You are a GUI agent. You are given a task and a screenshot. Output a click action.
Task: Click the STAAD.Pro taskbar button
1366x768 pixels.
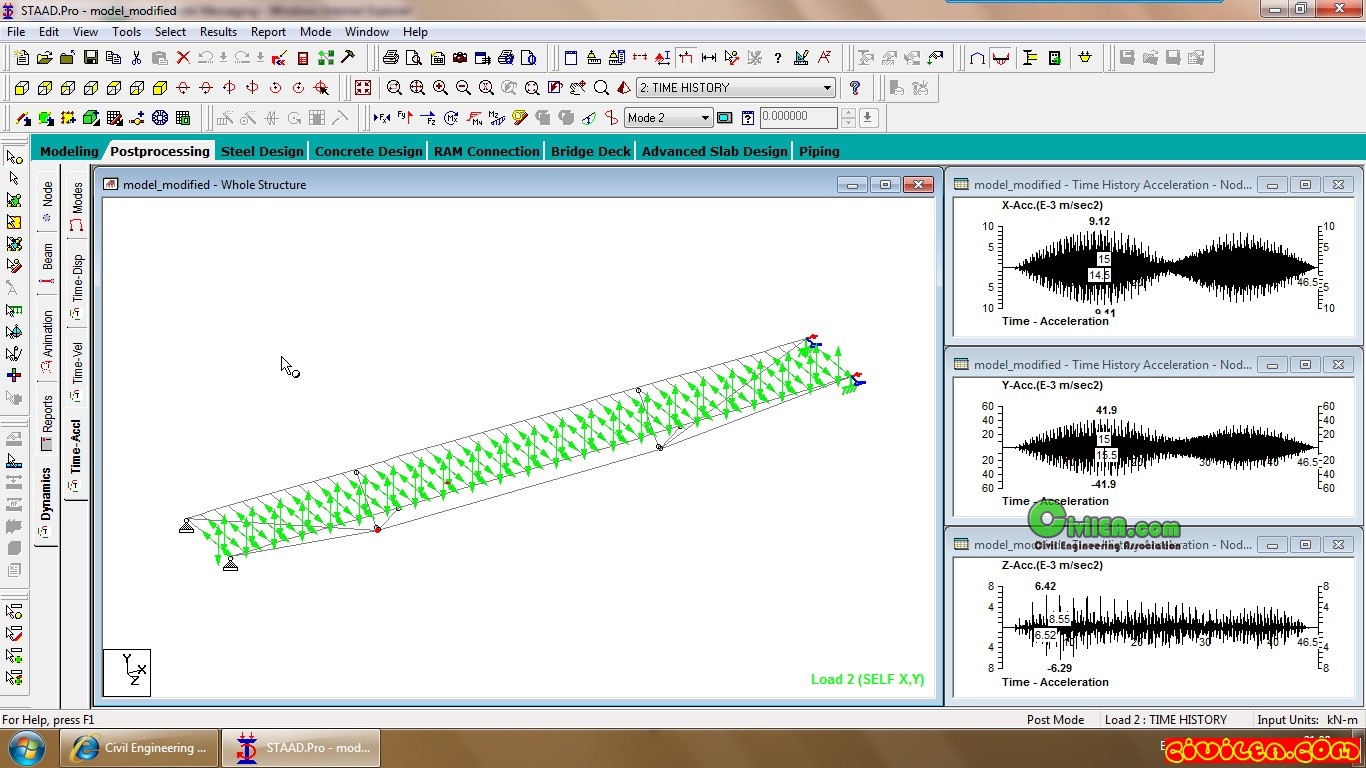point(301,748)
